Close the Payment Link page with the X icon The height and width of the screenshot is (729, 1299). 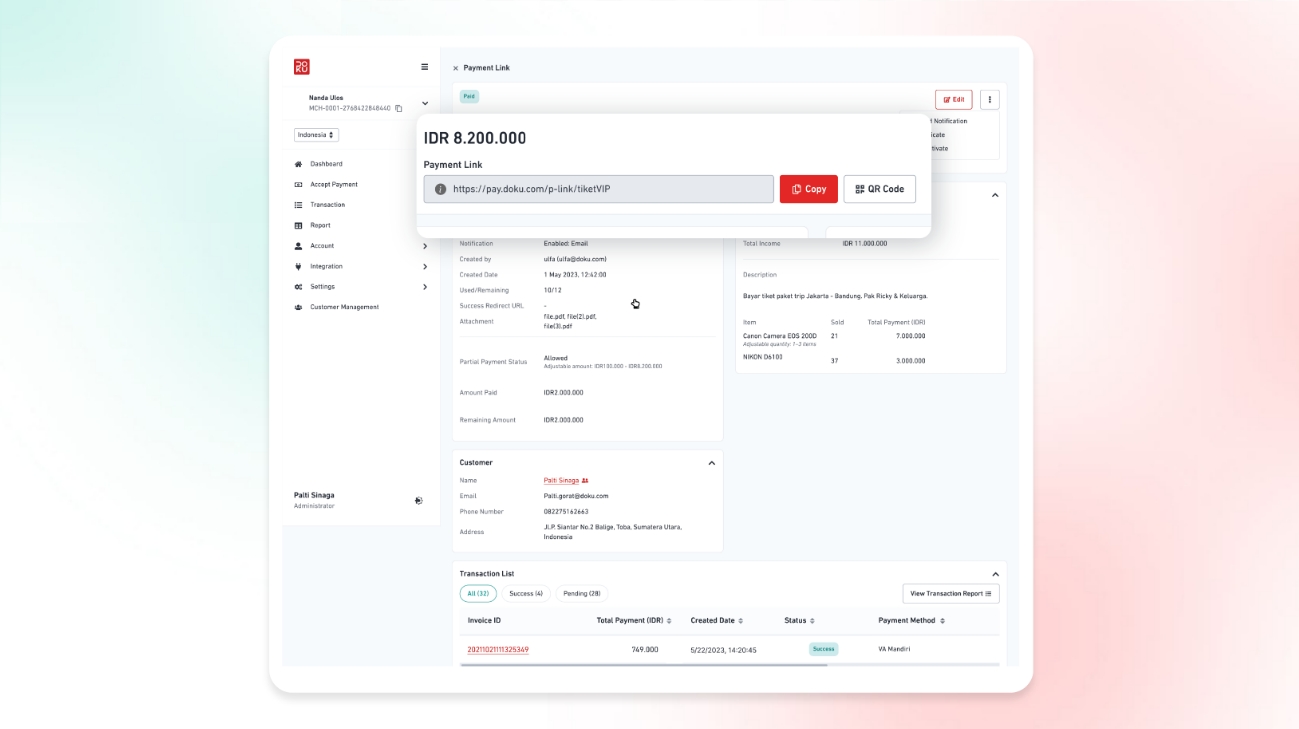pos(455,68)
